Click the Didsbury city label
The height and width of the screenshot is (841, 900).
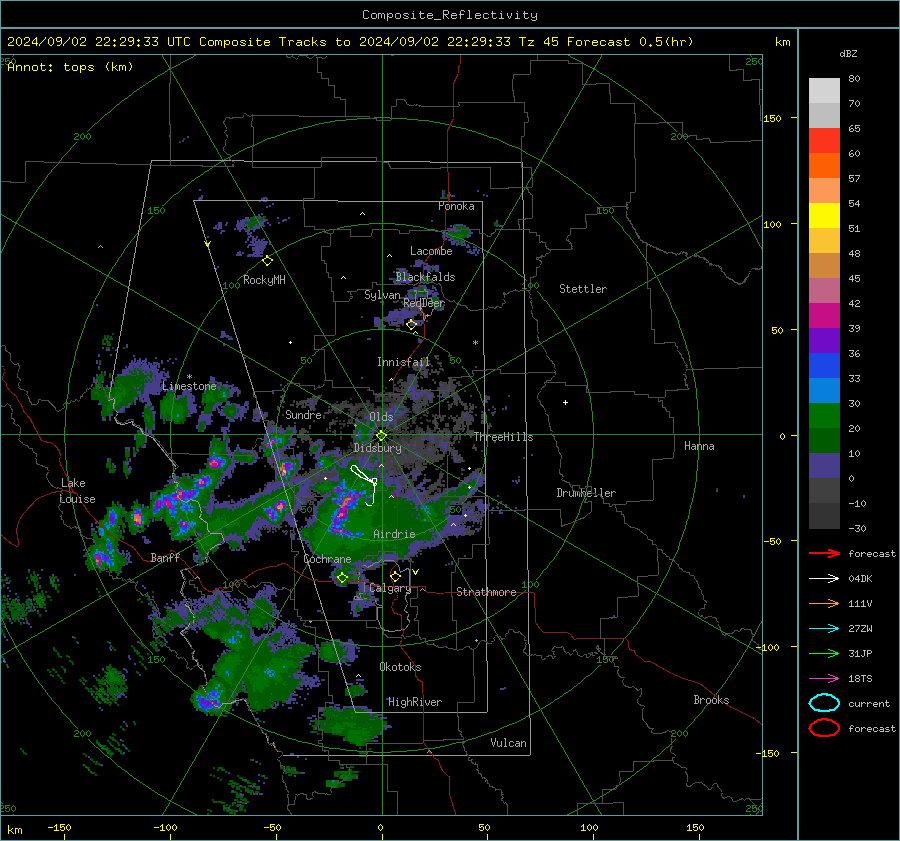[x=377, y=448]
